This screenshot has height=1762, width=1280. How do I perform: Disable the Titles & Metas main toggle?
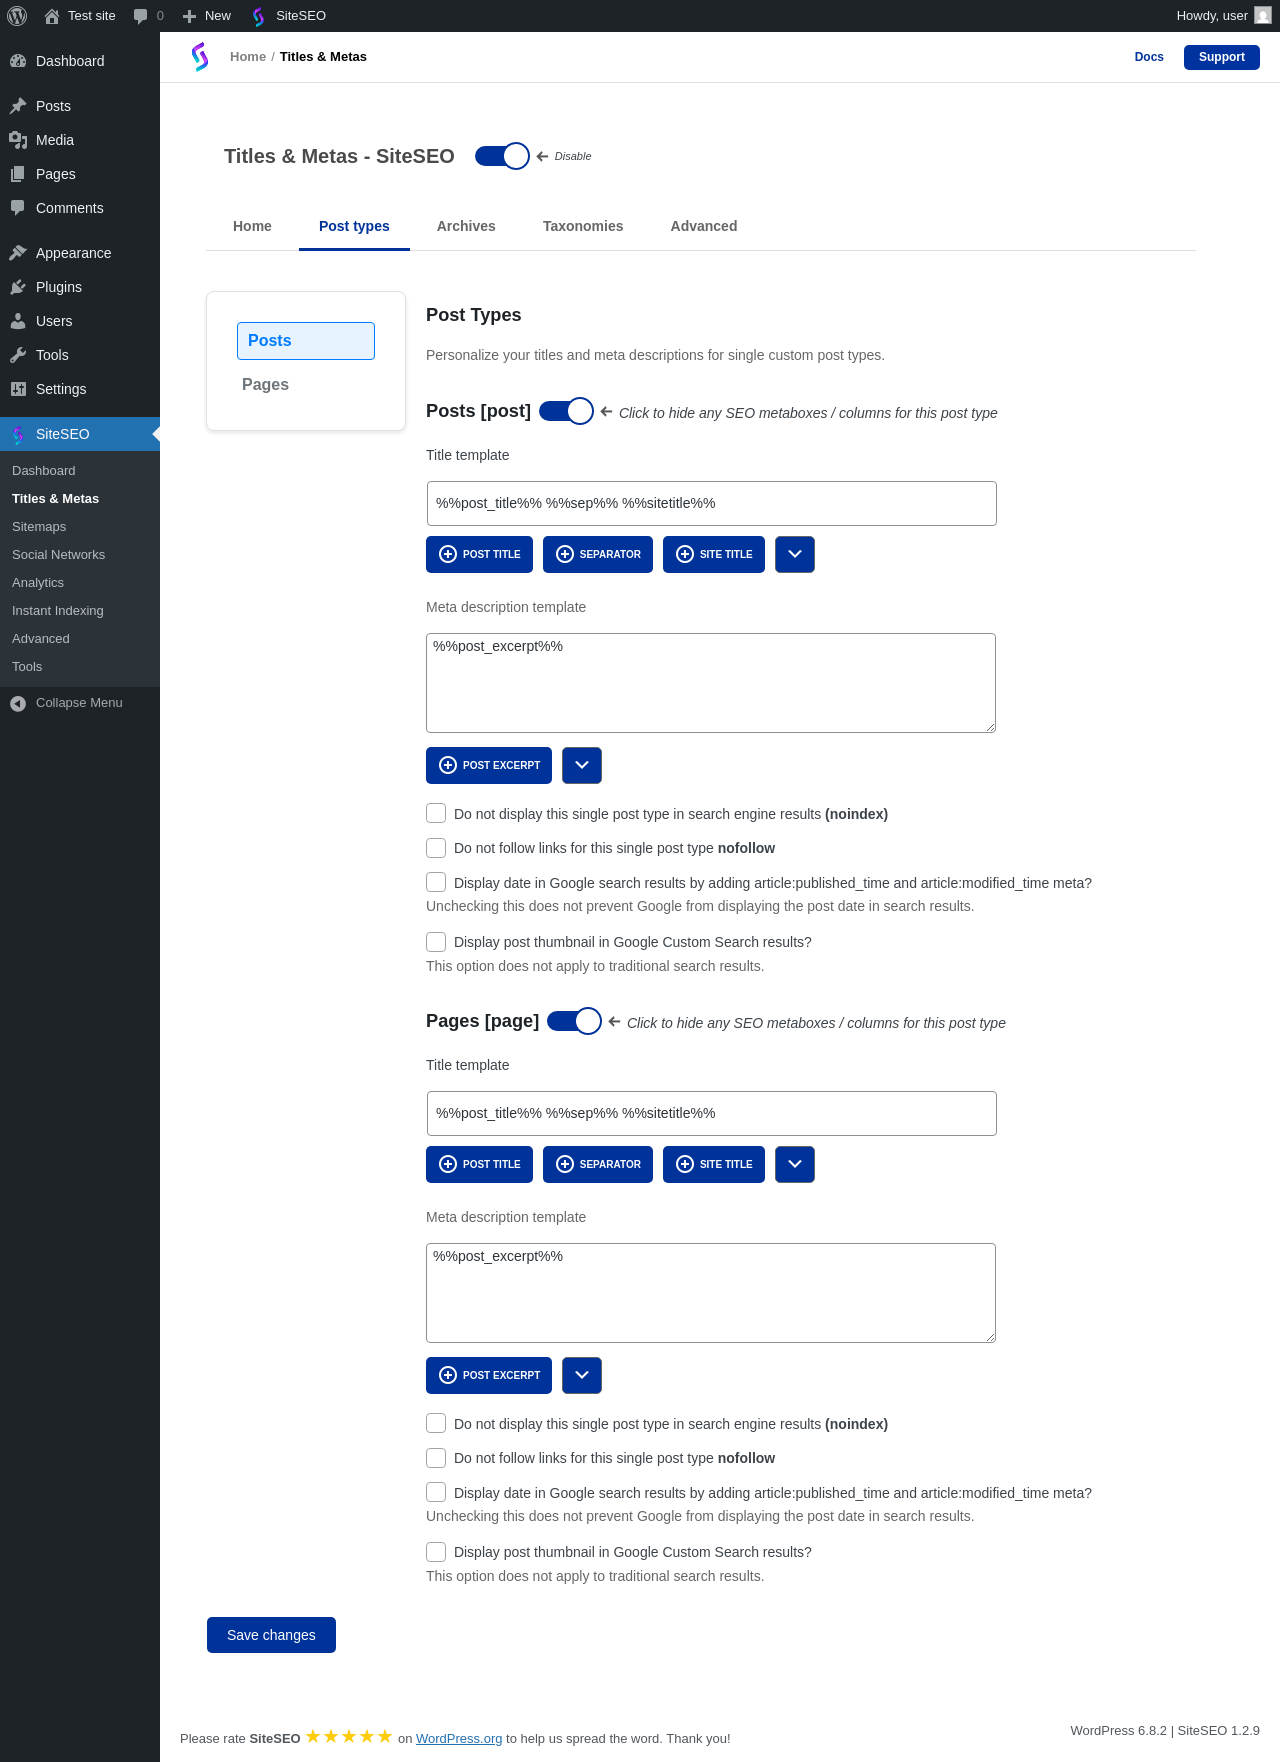pos(502,156)
